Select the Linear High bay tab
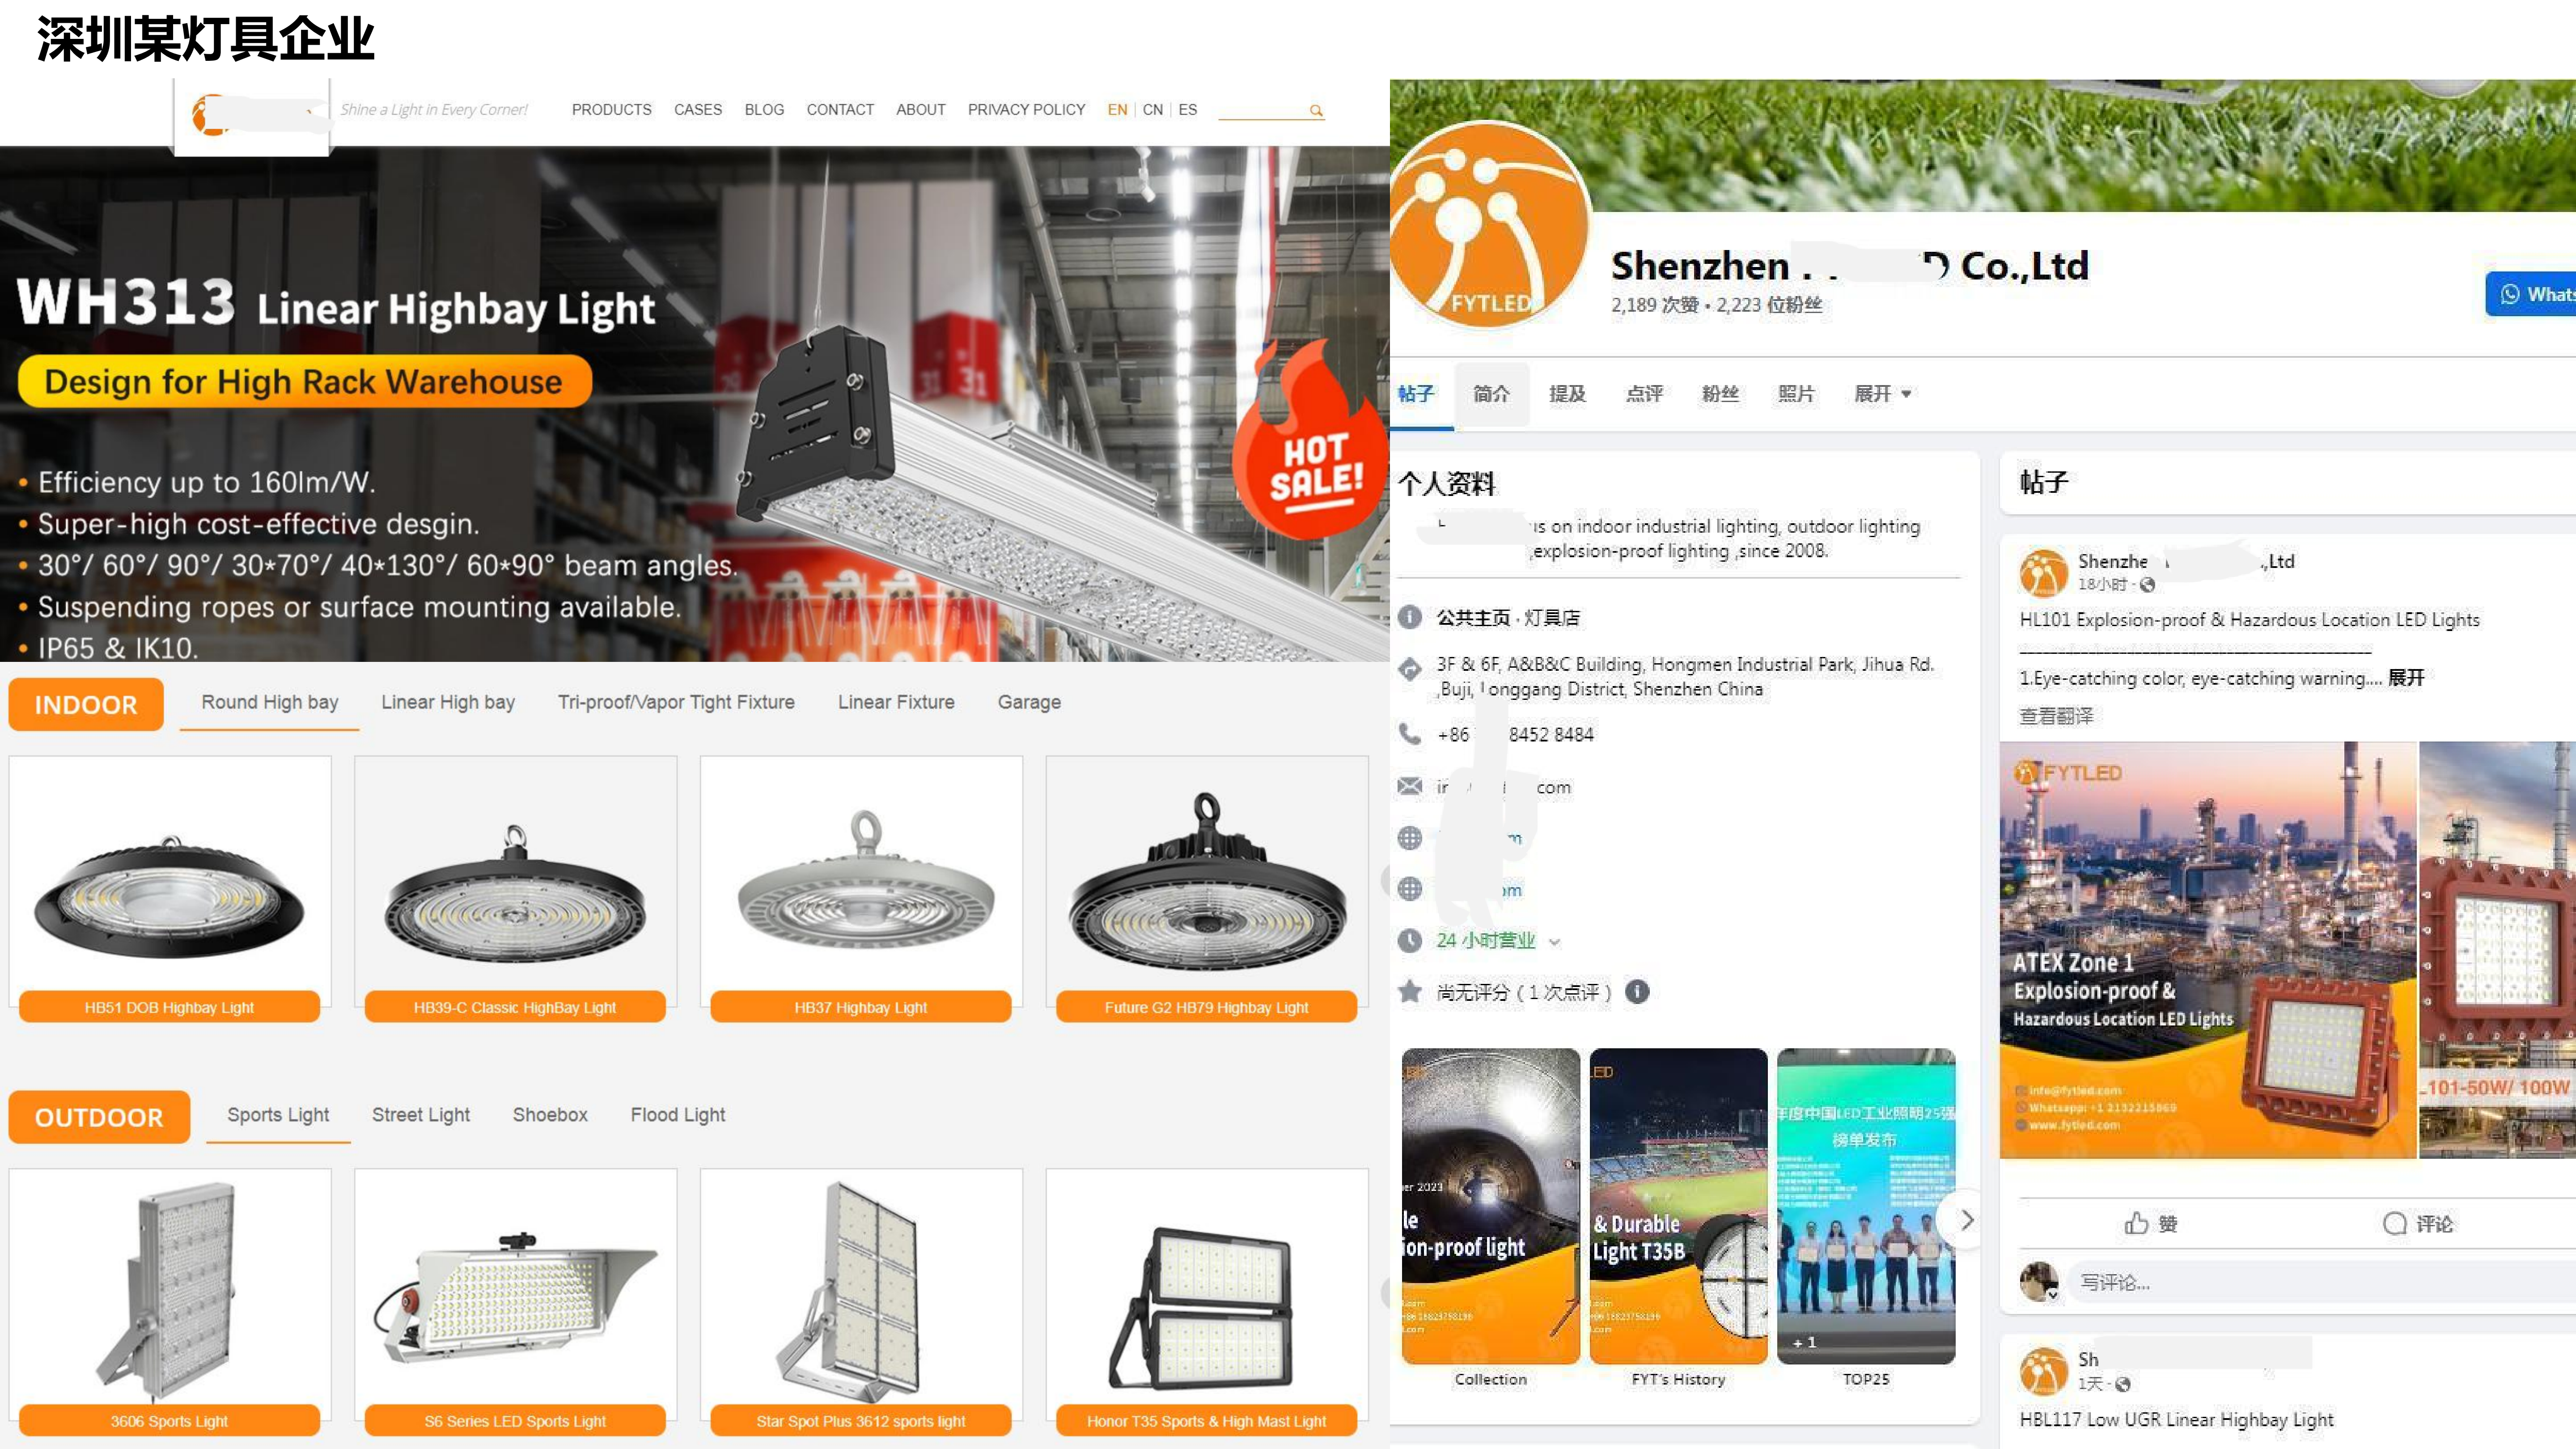The image size is (2576, 1449). (x=448, y=702)
